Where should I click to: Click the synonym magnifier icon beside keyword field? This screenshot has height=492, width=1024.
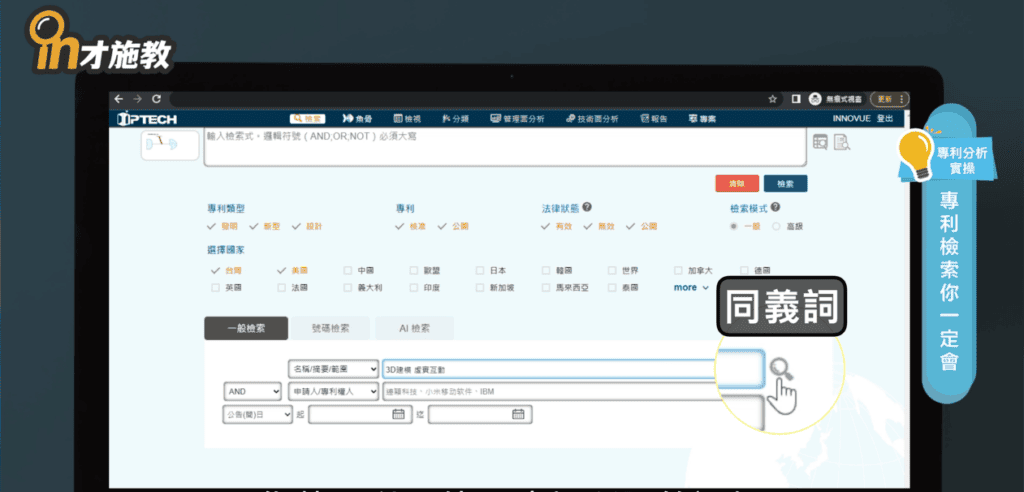(x=781, y=369)
